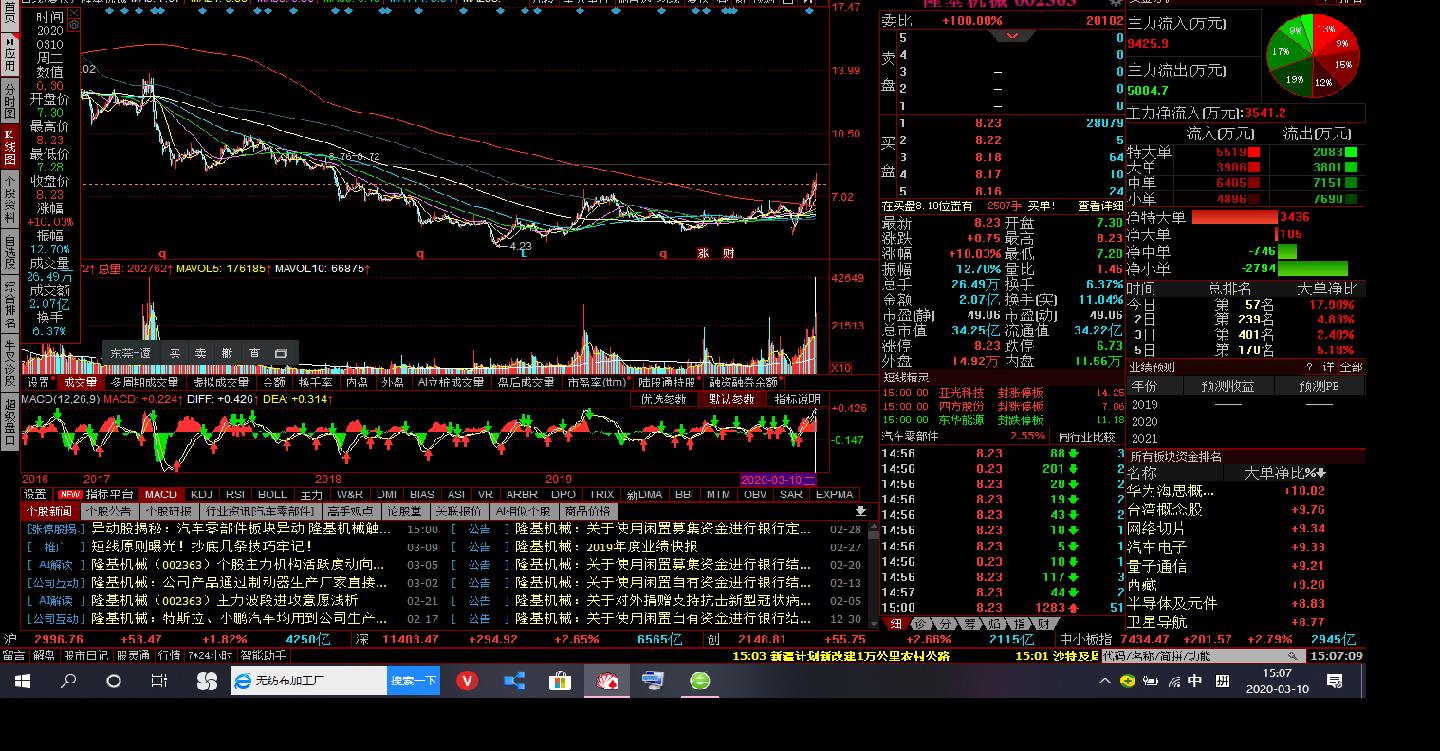The width and height of the screenshot is (1440, 751).
Task: Click the IE icon in taskbar search box
Action: click(x=243, y=681)
